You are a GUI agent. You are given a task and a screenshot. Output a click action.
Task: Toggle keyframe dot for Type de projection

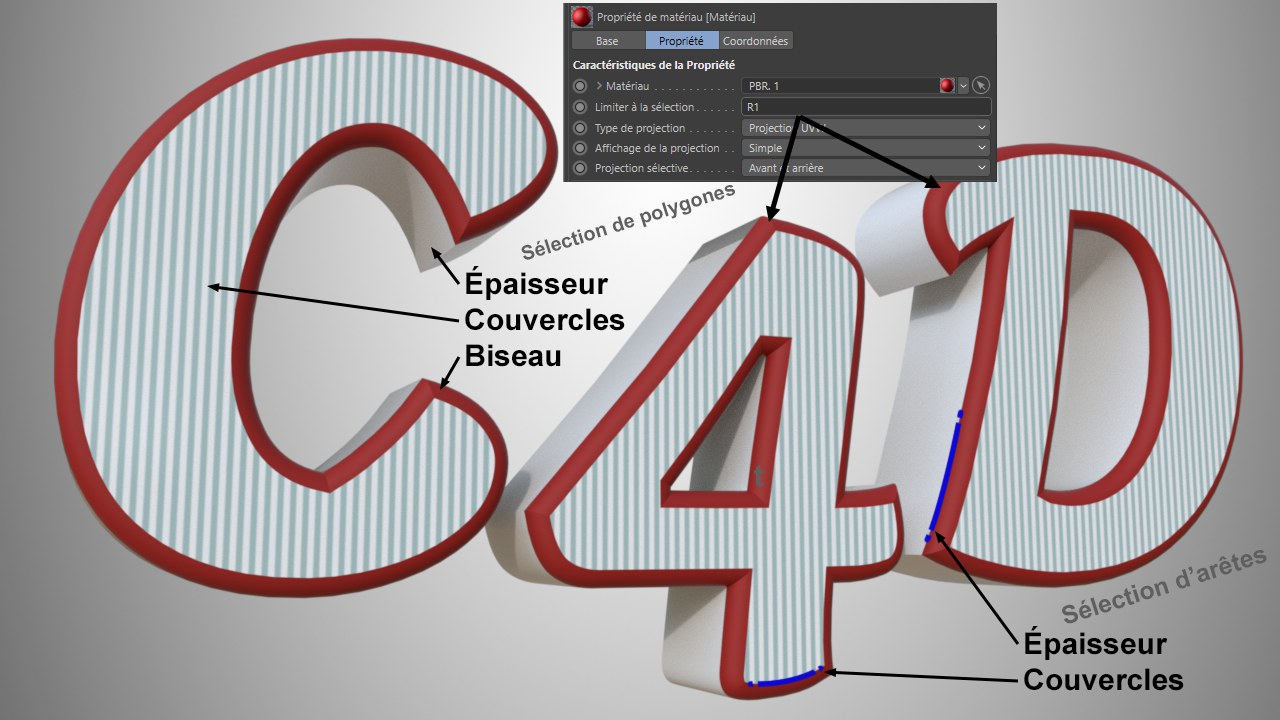tap(580, 128)
